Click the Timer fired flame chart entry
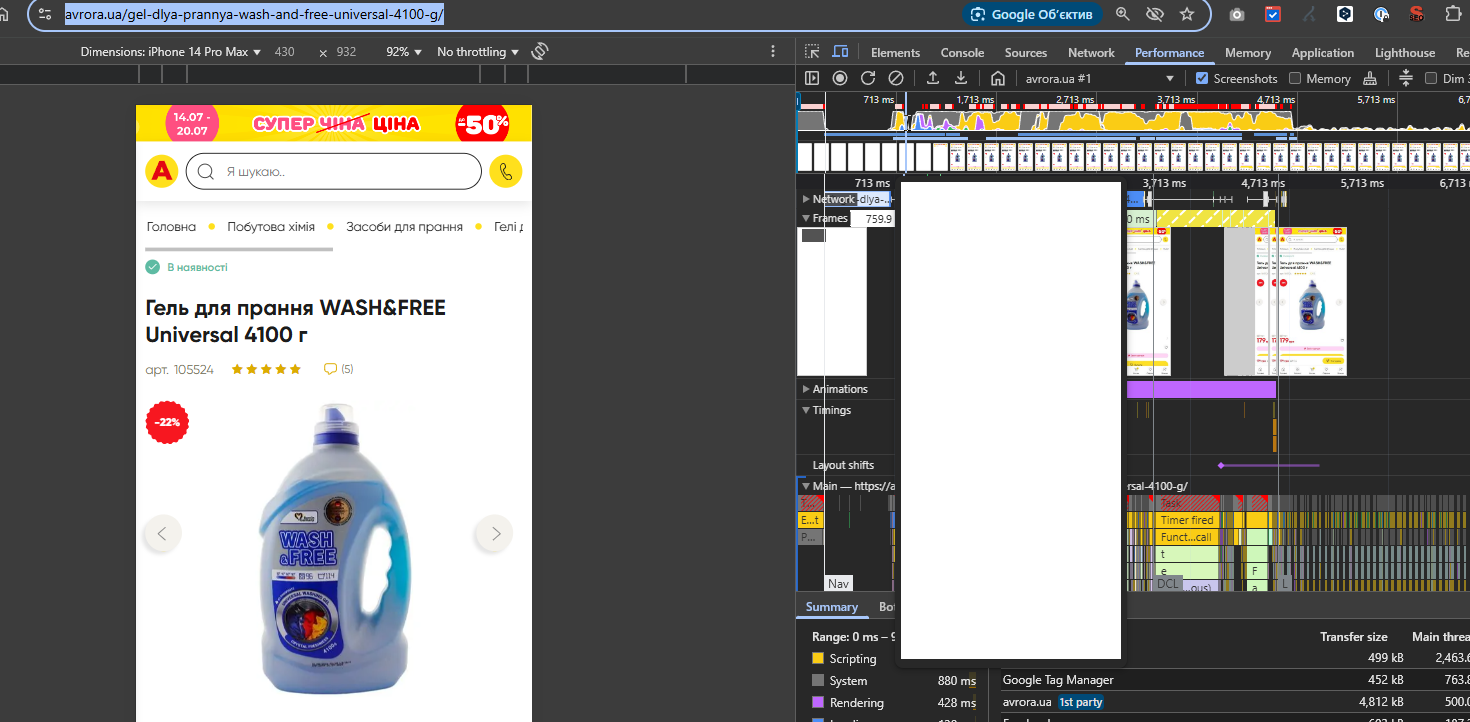 pos(1187,520)
